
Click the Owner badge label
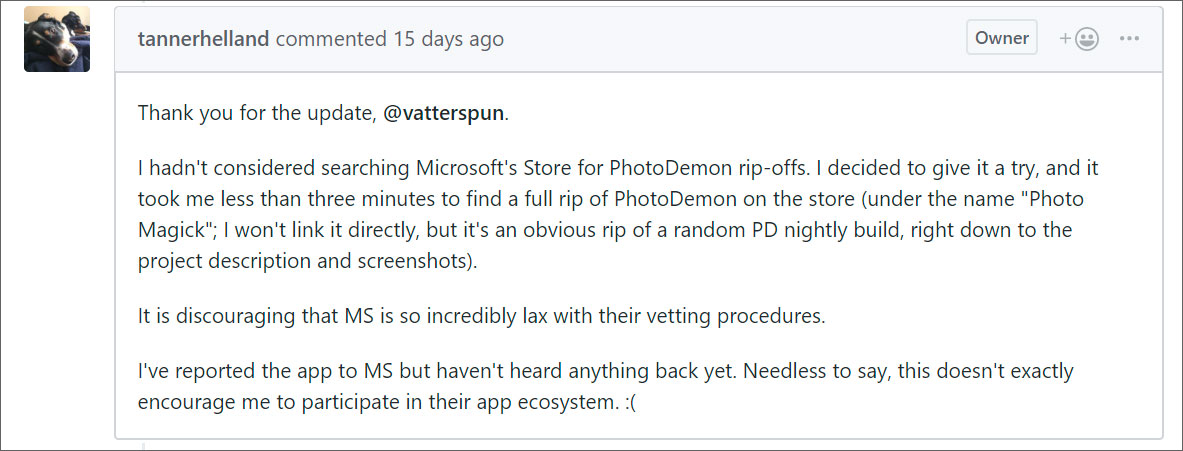pyautogui.click(x=1001, y=38)
